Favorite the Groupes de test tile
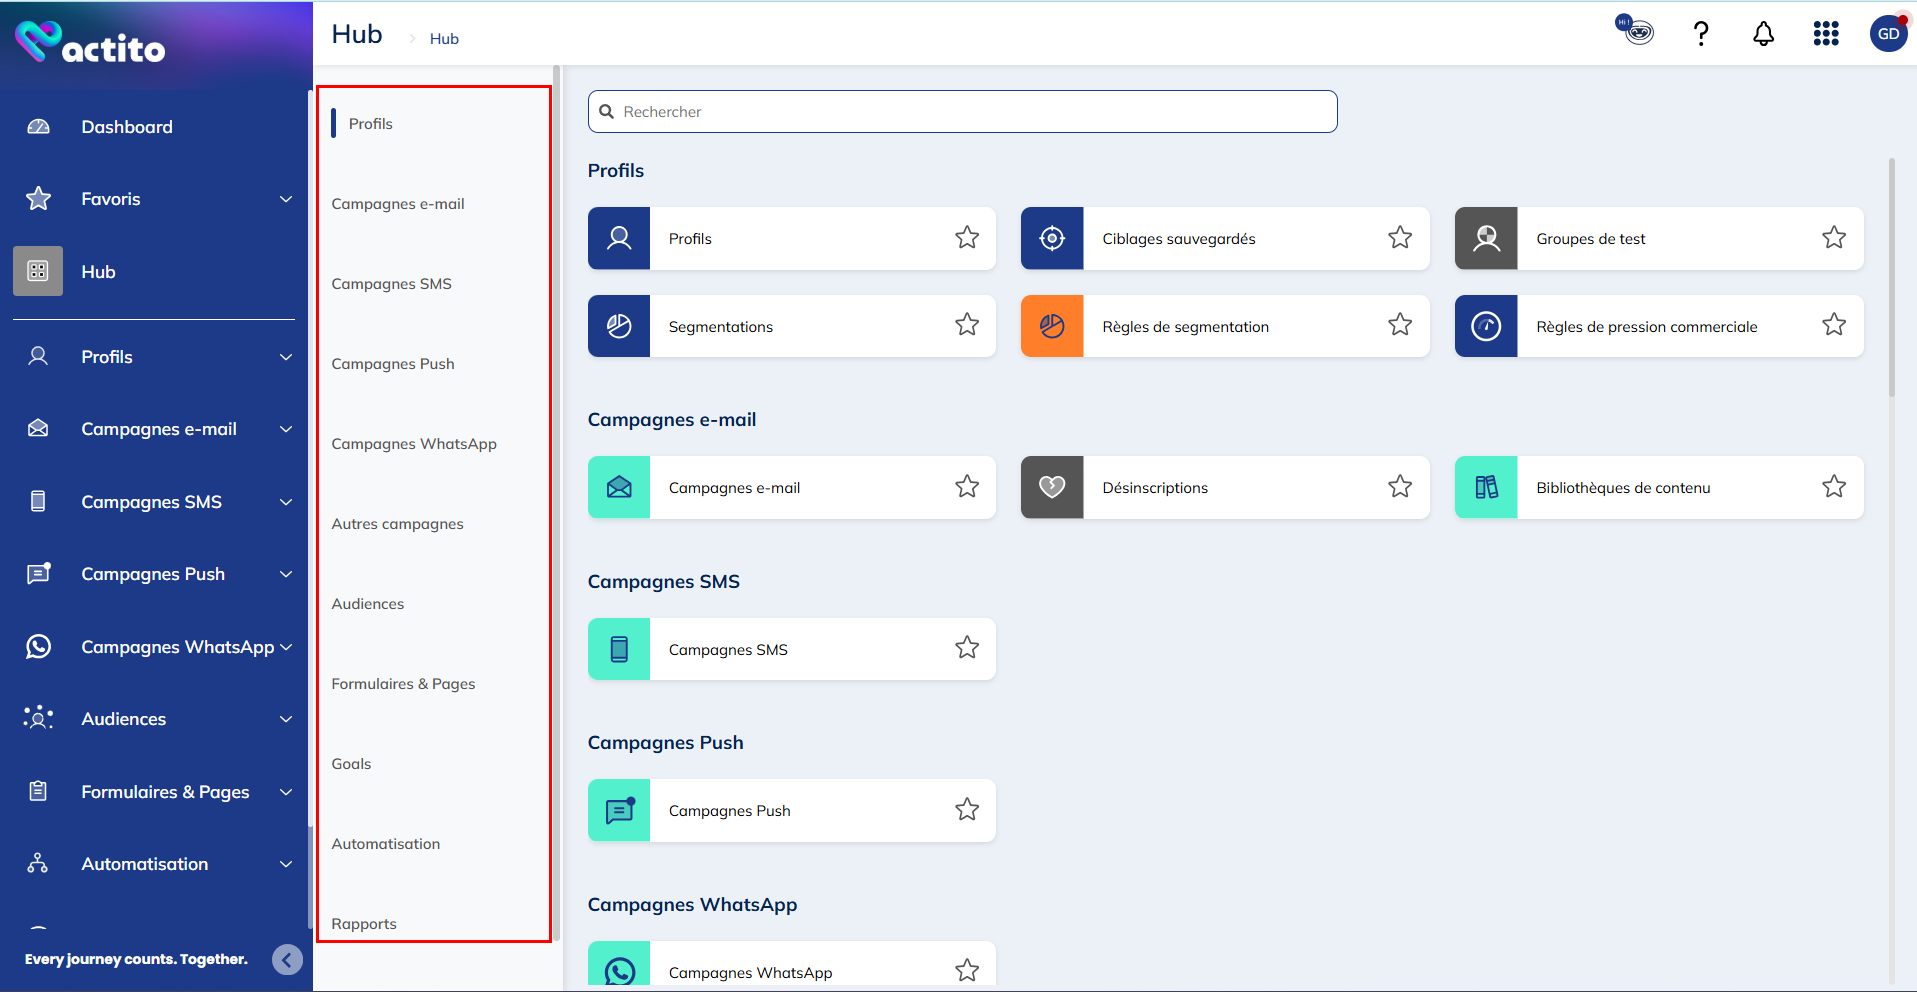The height and width of the screenshot is (992, 1917). click(1833, 238)
